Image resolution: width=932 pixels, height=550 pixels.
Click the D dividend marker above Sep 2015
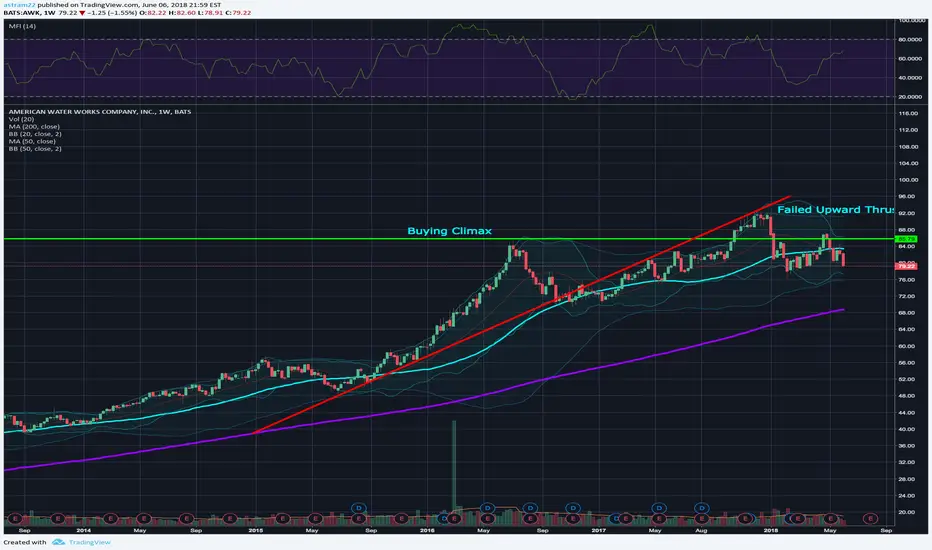358,508
